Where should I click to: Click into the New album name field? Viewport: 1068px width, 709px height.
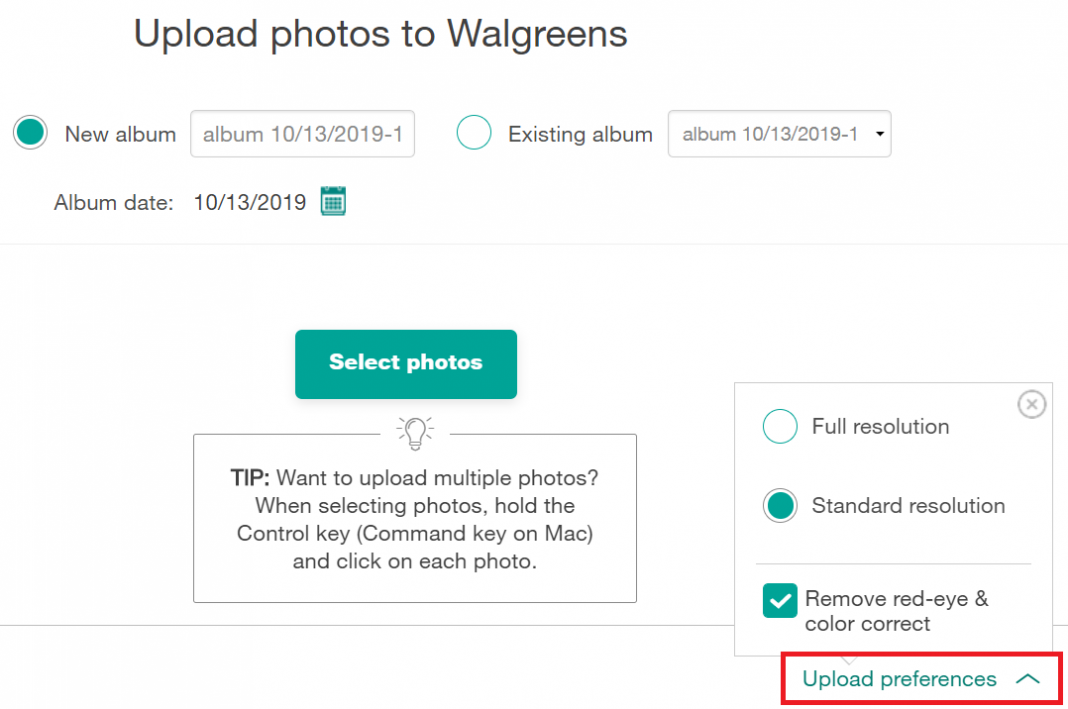(302, 134)
